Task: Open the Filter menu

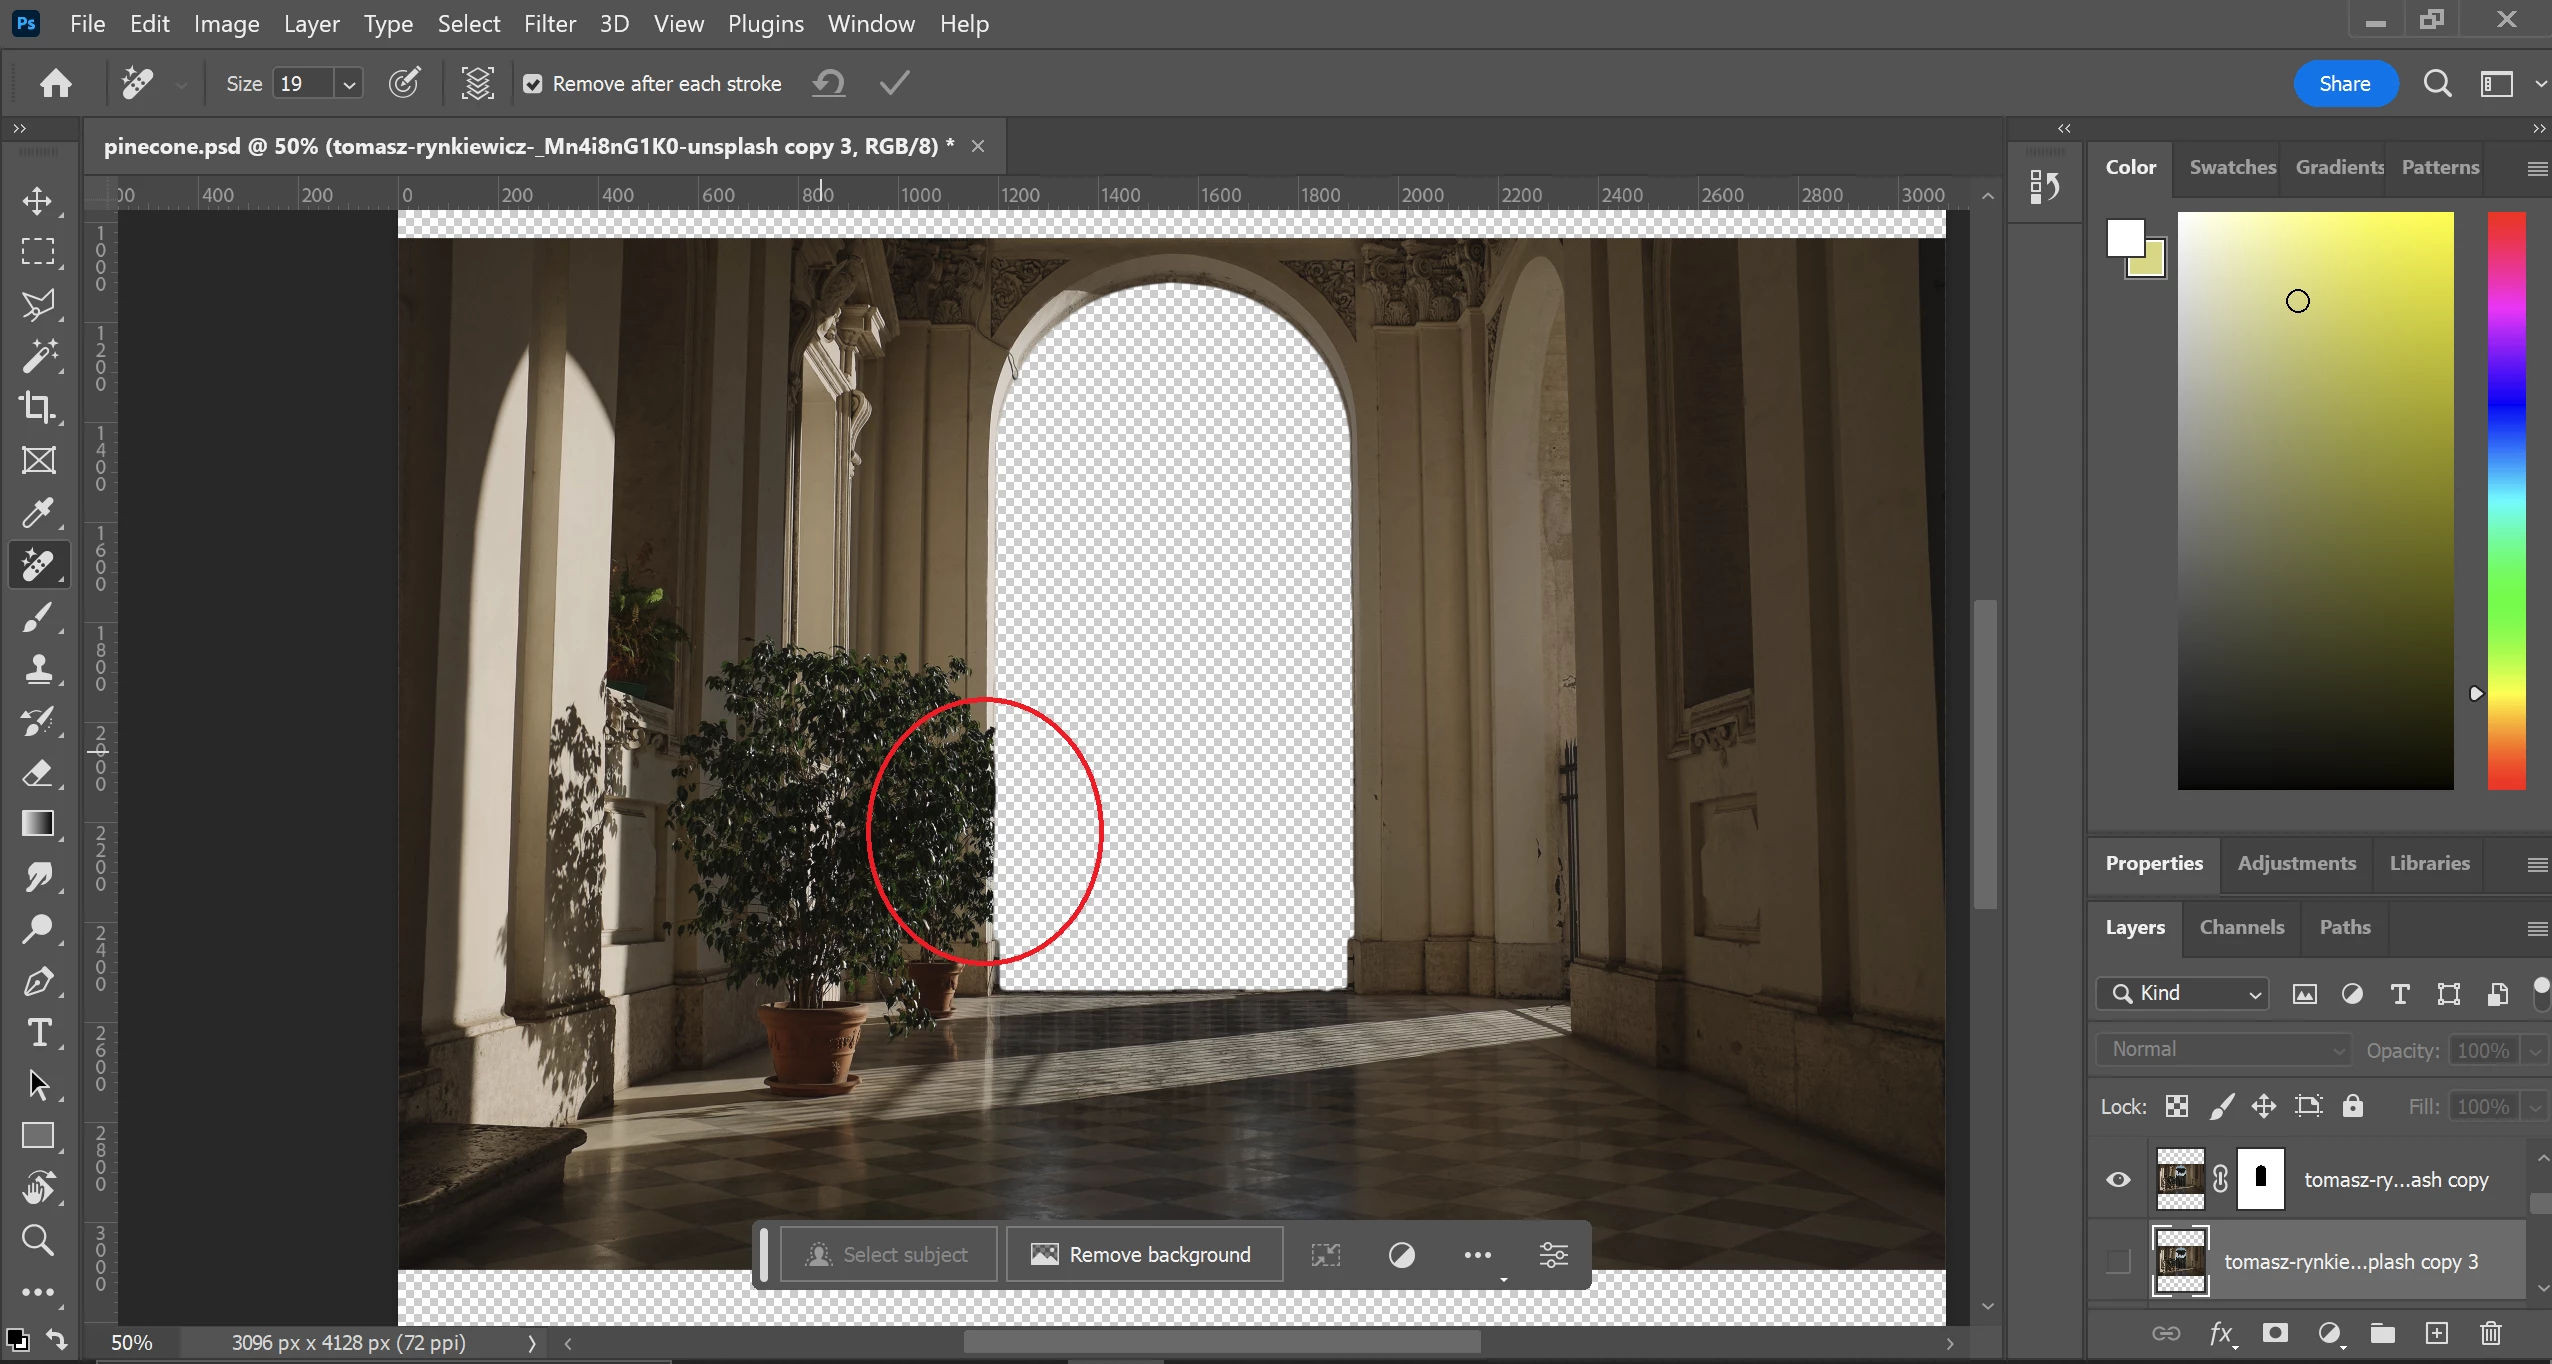Action: (550, 24)
